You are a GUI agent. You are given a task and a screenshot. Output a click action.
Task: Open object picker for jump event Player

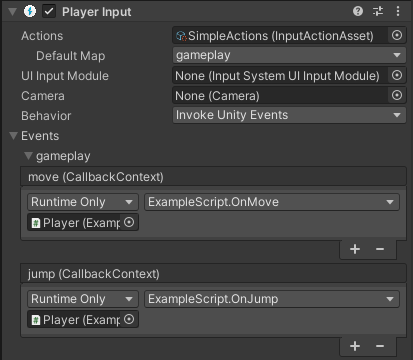pos(129,319)
